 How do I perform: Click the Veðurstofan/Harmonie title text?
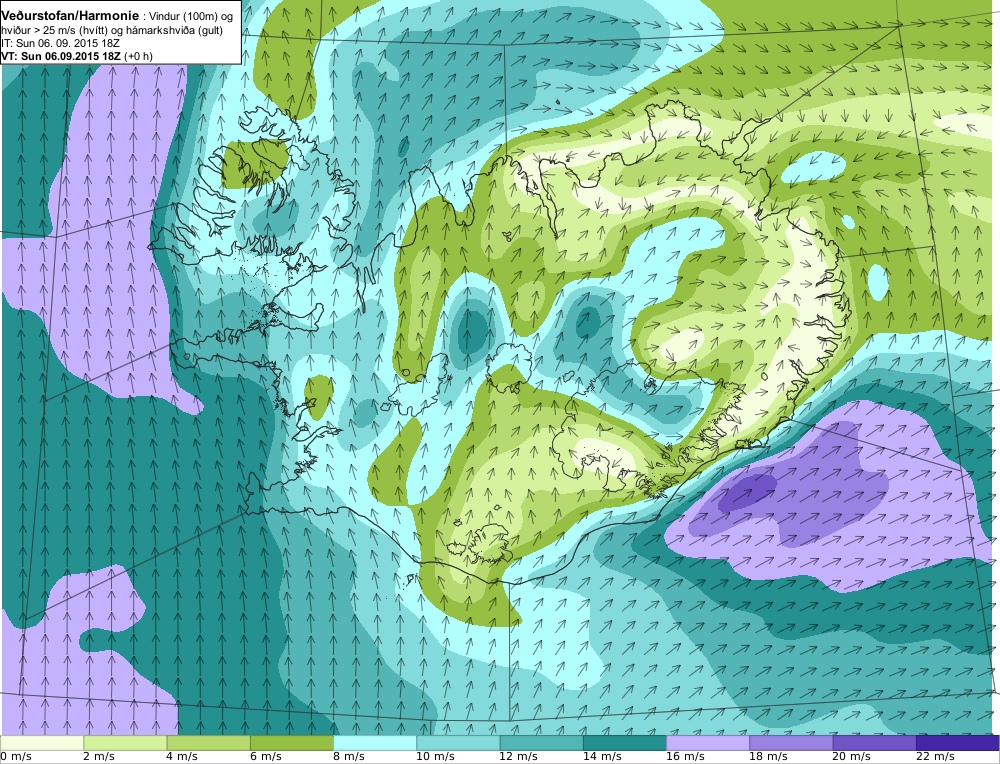point(70,16)
